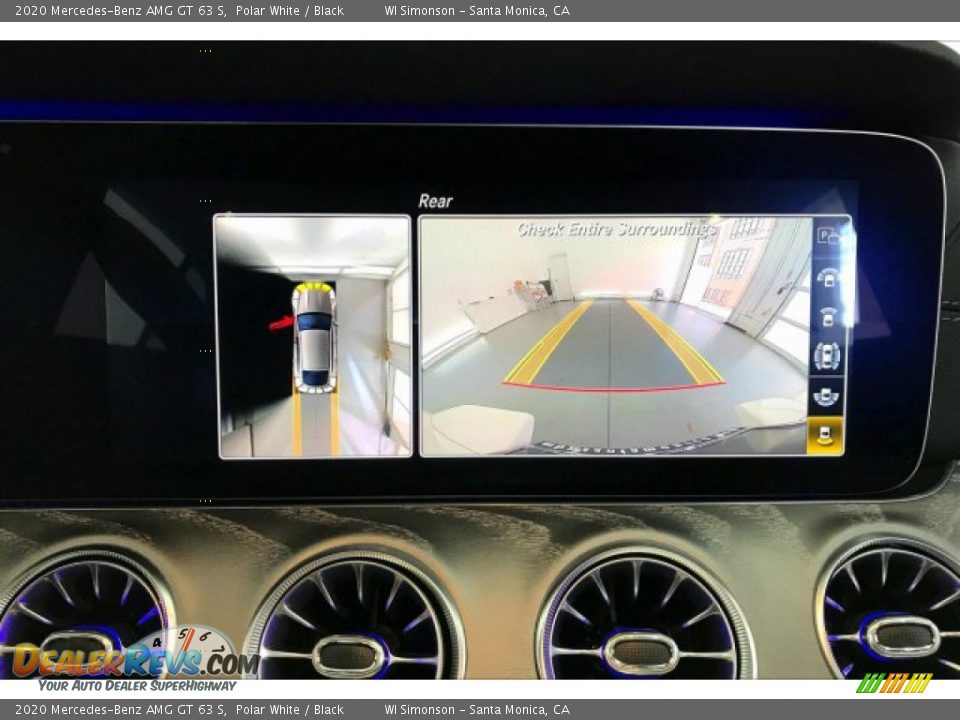This screenshot has width=960, height=720.
Task: Click top caption '2020 Mercedes-Benz AMG GT 63 S'
Action: click(x=120, y=10)
